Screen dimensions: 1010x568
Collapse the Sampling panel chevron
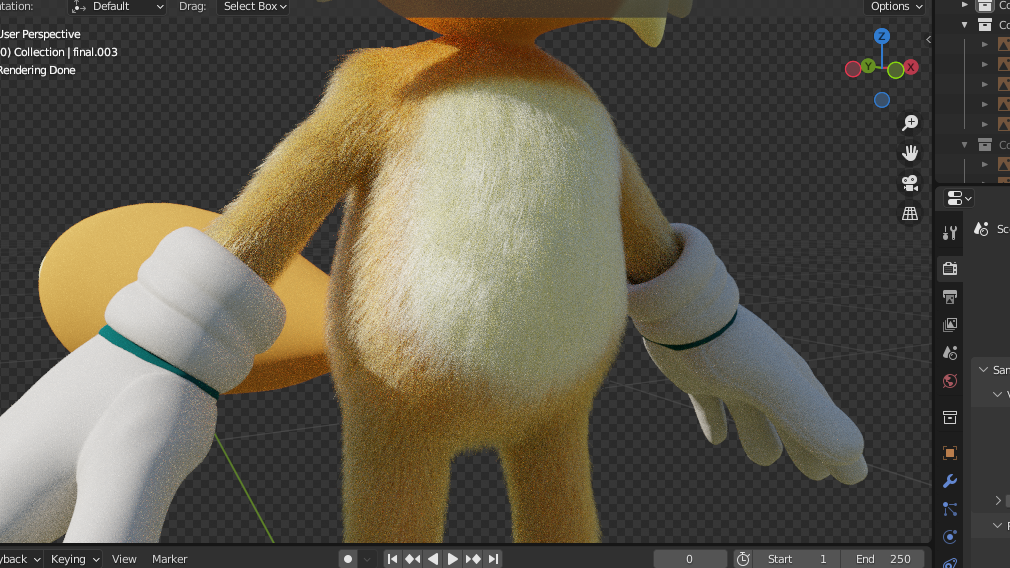click(983, 370)
